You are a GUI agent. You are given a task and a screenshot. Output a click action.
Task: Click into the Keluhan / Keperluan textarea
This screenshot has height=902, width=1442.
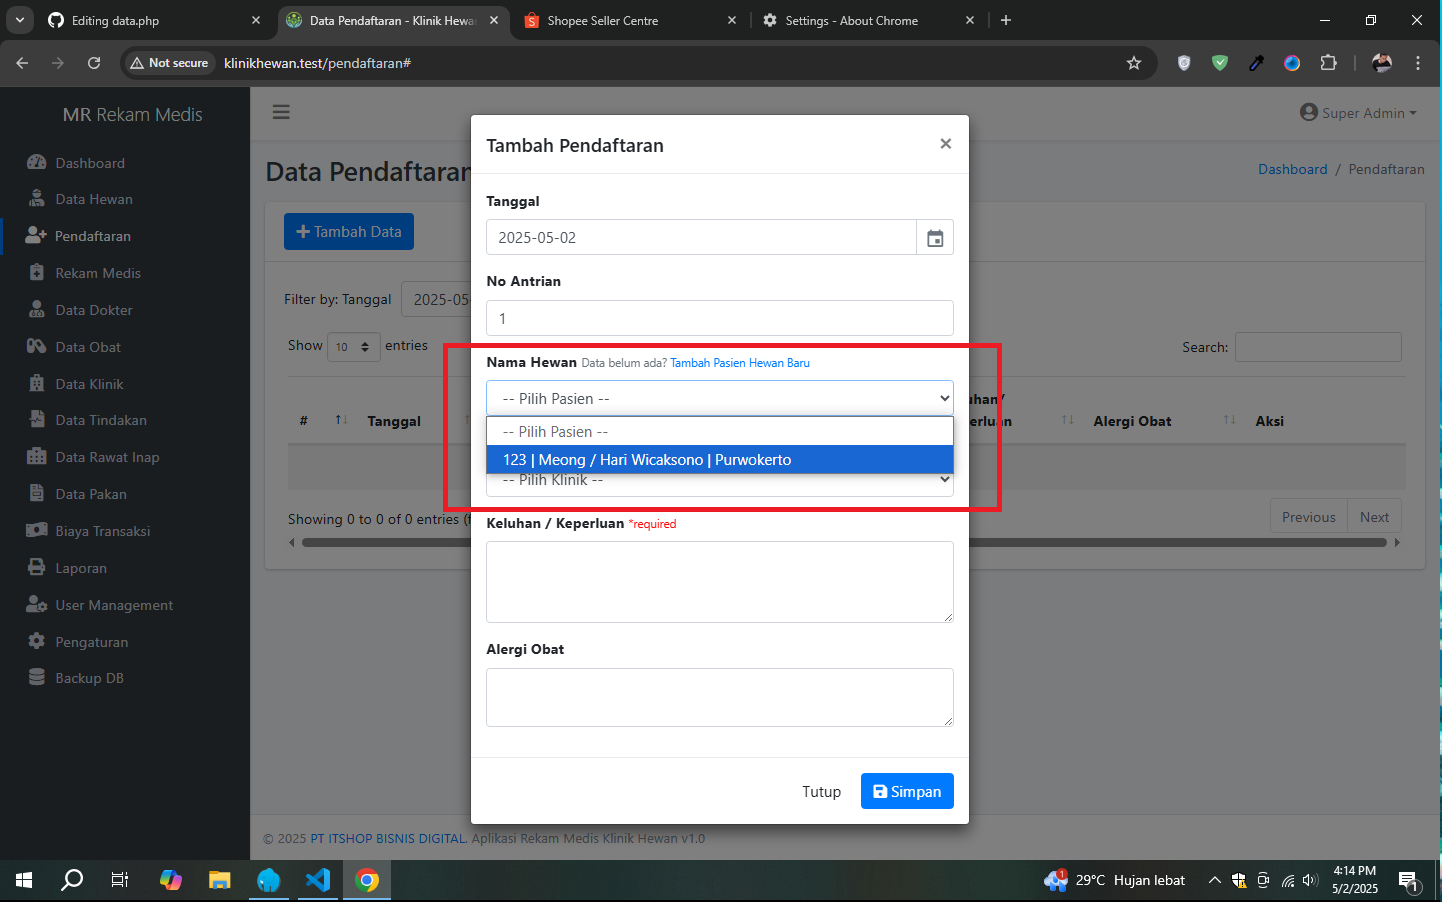719,582
